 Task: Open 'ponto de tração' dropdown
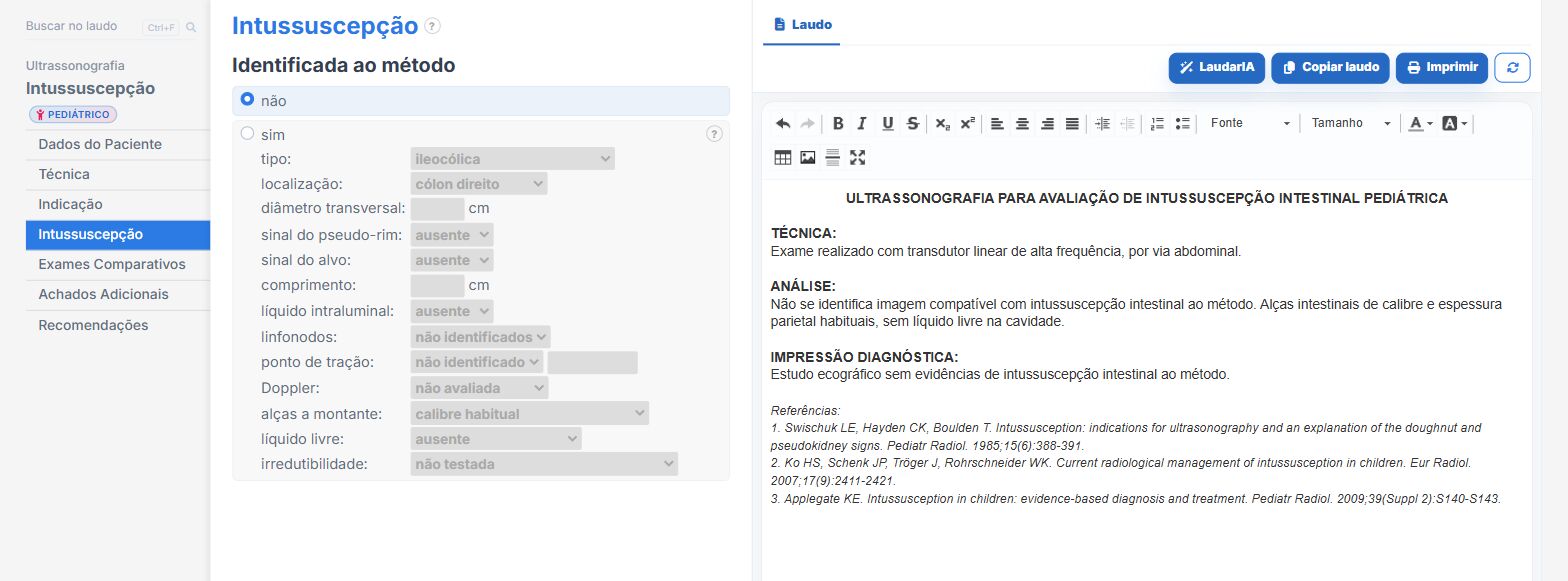(477, 362)
